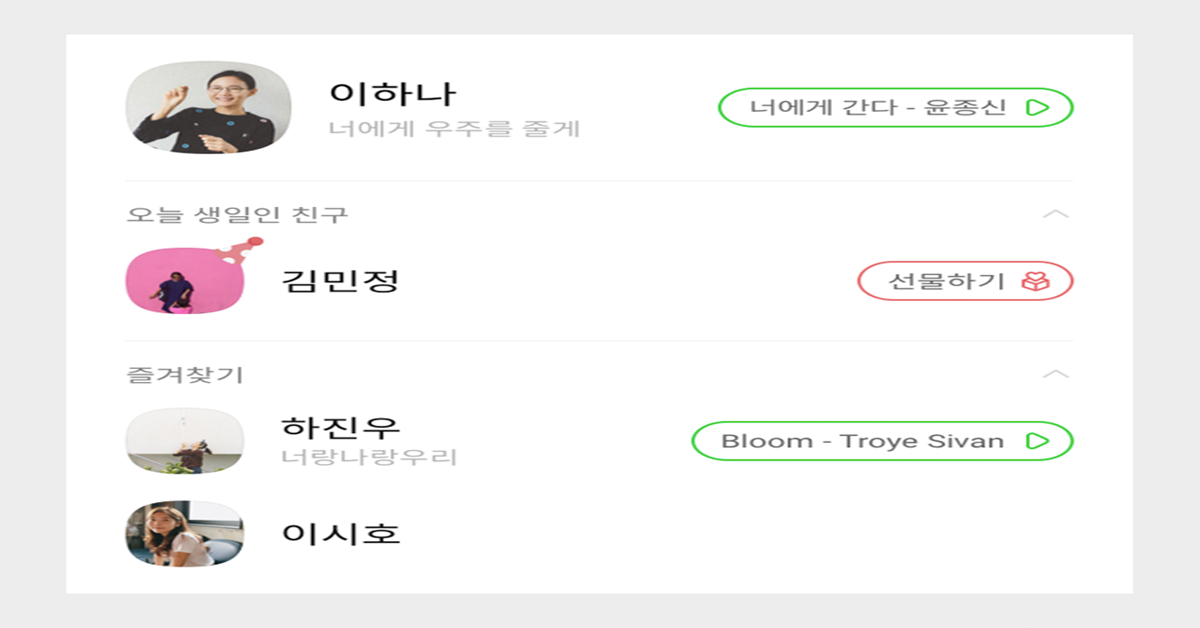Click the status message 너에게 우주를 줄게

(x=455, y=129)
